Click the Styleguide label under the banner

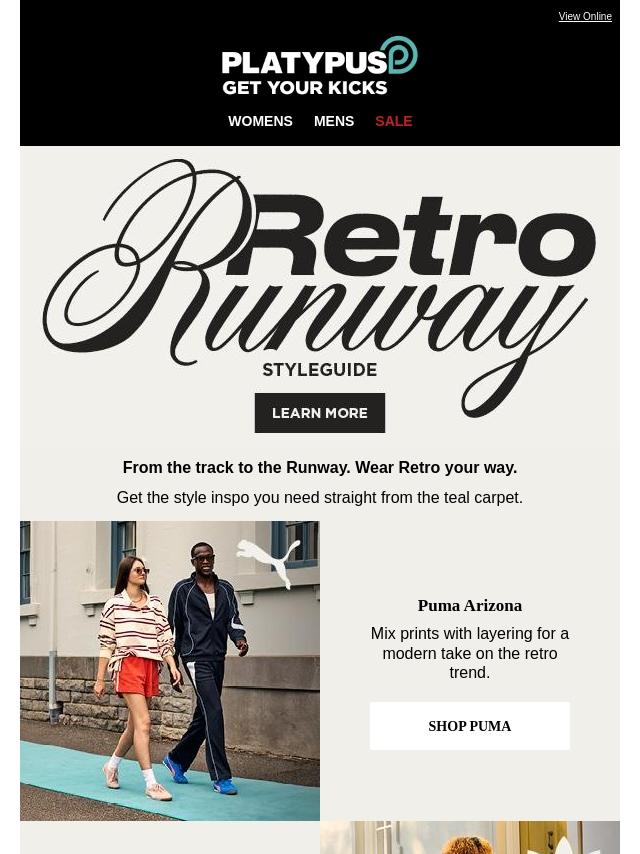pyautogui.click(x=320, y=370)
